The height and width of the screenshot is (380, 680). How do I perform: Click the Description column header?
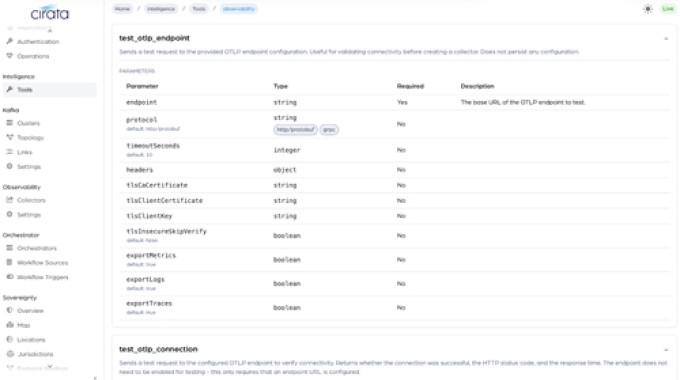click(x=477, y=86)
